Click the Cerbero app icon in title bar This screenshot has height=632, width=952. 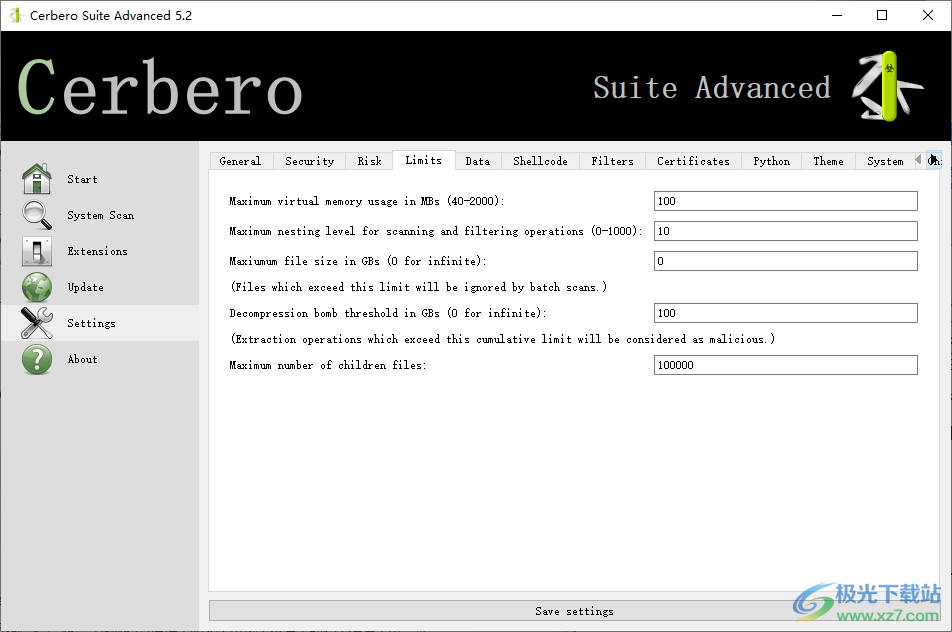coord(16,15)
